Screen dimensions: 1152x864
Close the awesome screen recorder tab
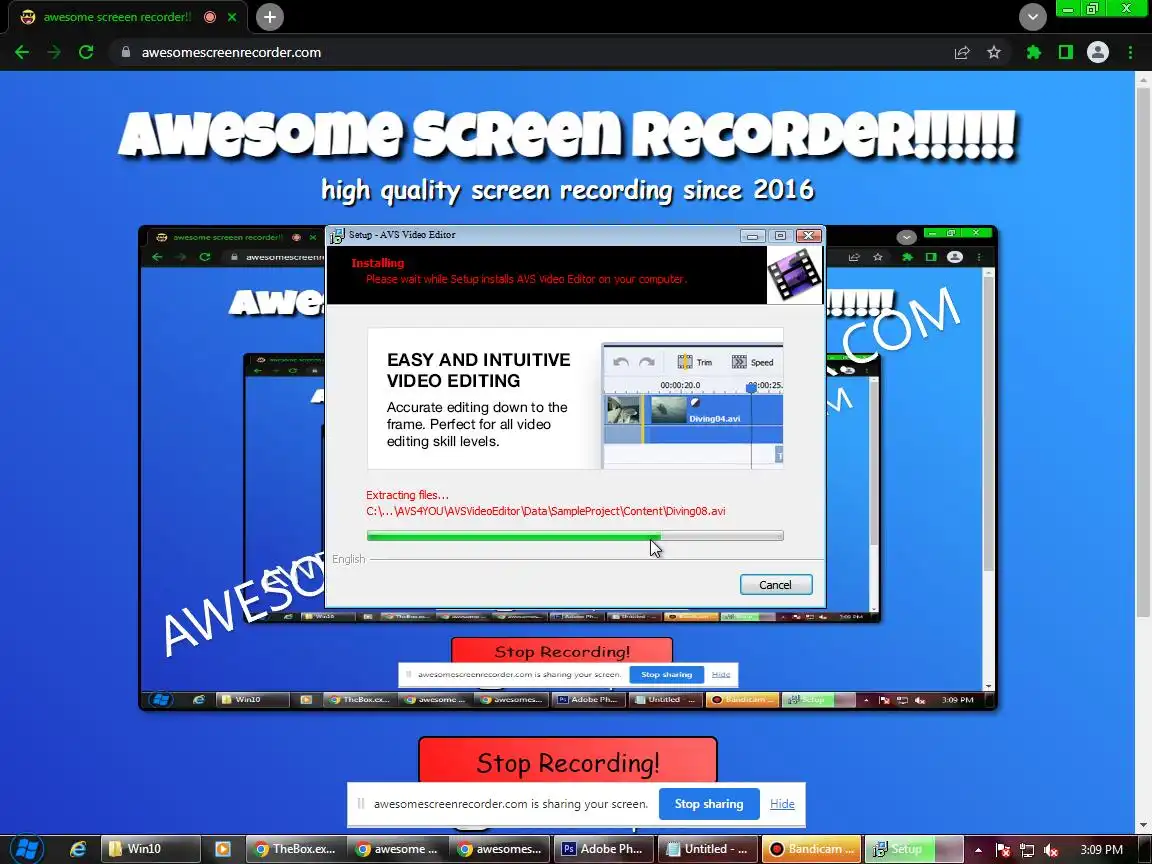click(232, 17)
